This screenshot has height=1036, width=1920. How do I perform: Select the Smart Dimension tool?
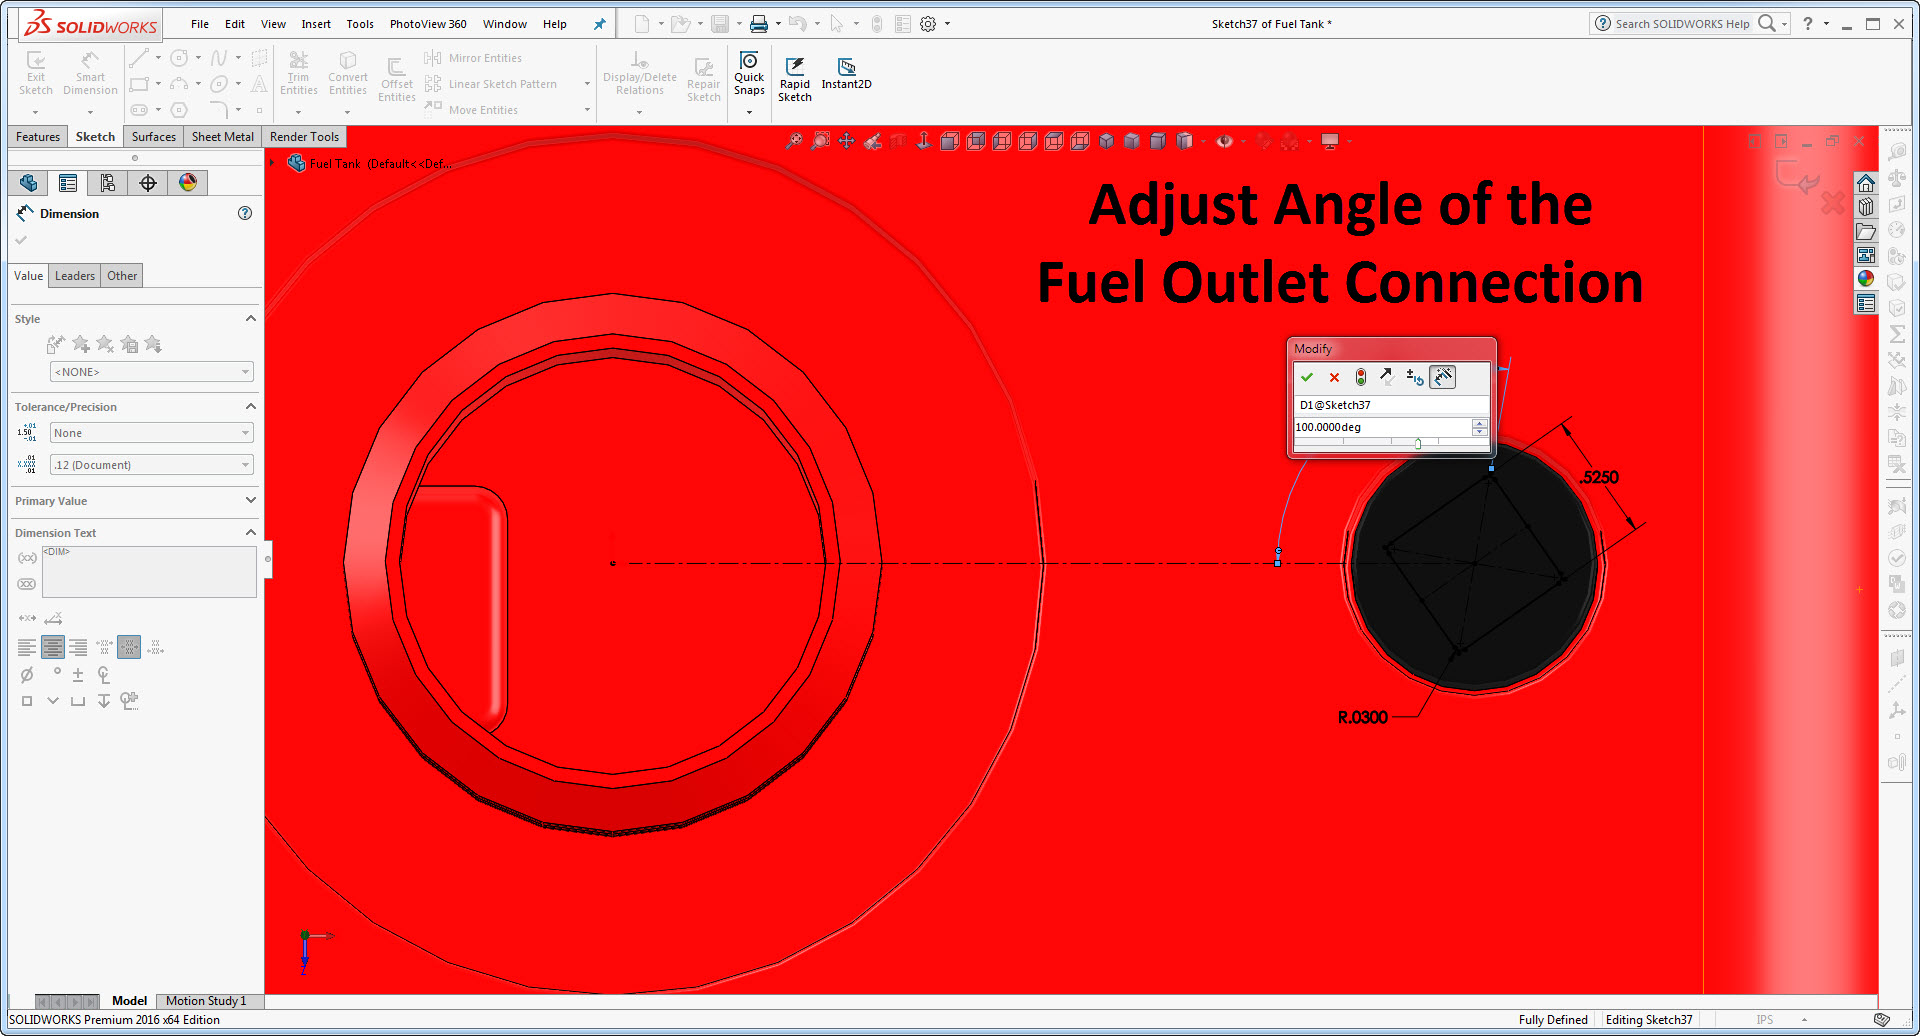pyautogui.click(x=90, y=74)
